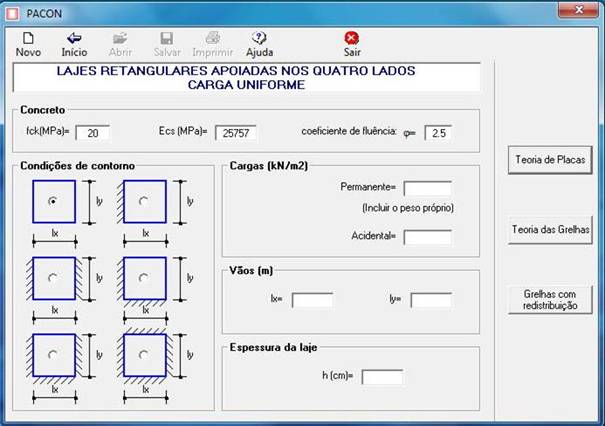
Task: Open the Ajuda help icon
Action: pos(259,39)
